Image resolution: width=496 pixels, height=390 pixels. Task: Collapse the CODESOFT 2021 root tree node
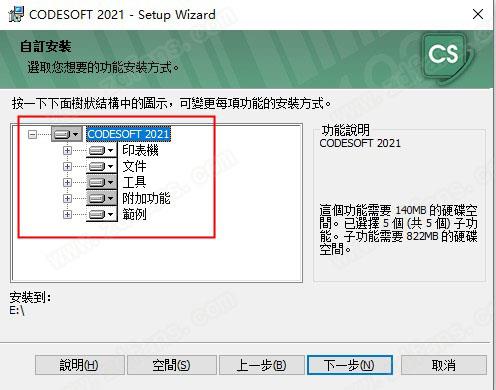pyautogui.click(x=33, y=134)
